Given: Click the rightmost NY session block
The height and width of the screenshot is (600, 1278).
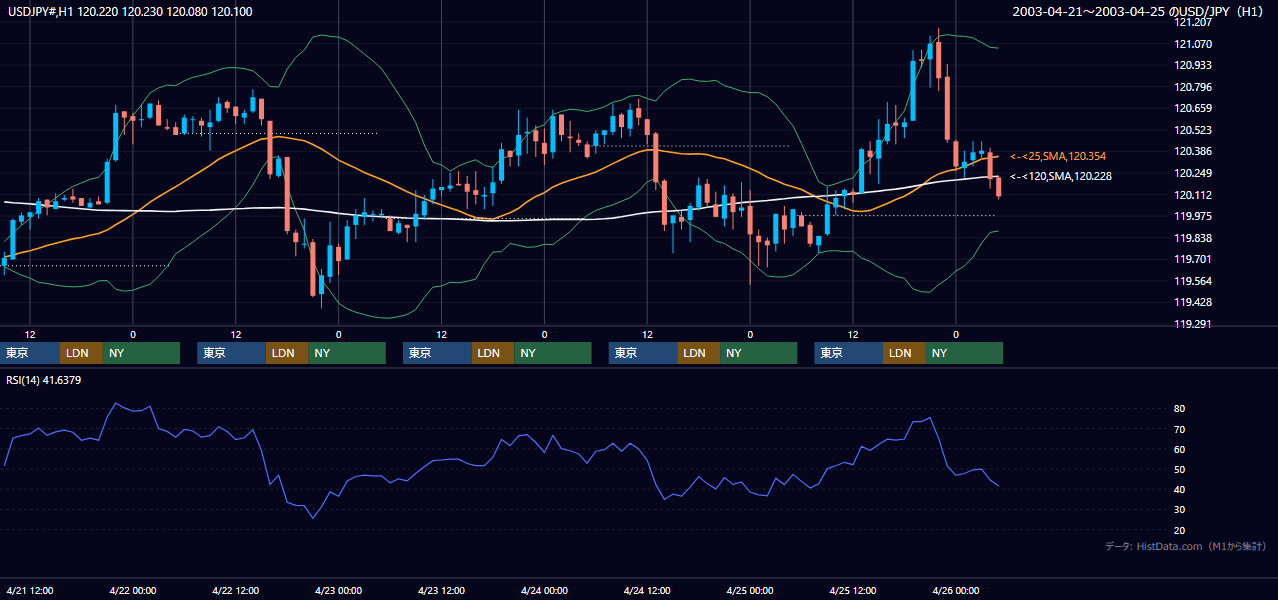Looking at the screenshot, I should [964, 353].
